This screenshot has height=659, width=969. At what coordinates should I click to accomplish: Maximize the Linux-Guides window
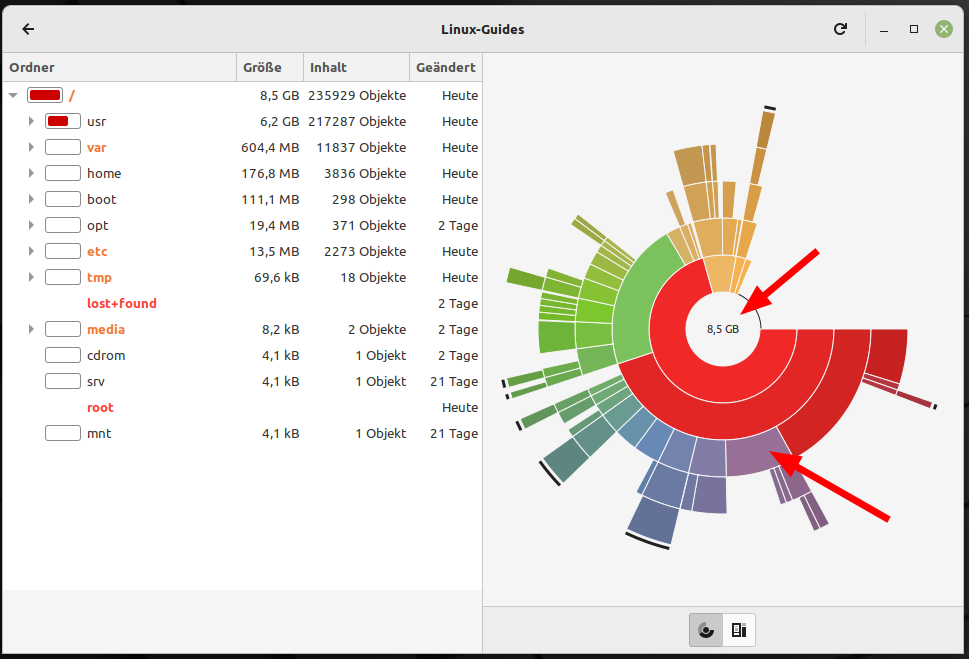(913, 29)
